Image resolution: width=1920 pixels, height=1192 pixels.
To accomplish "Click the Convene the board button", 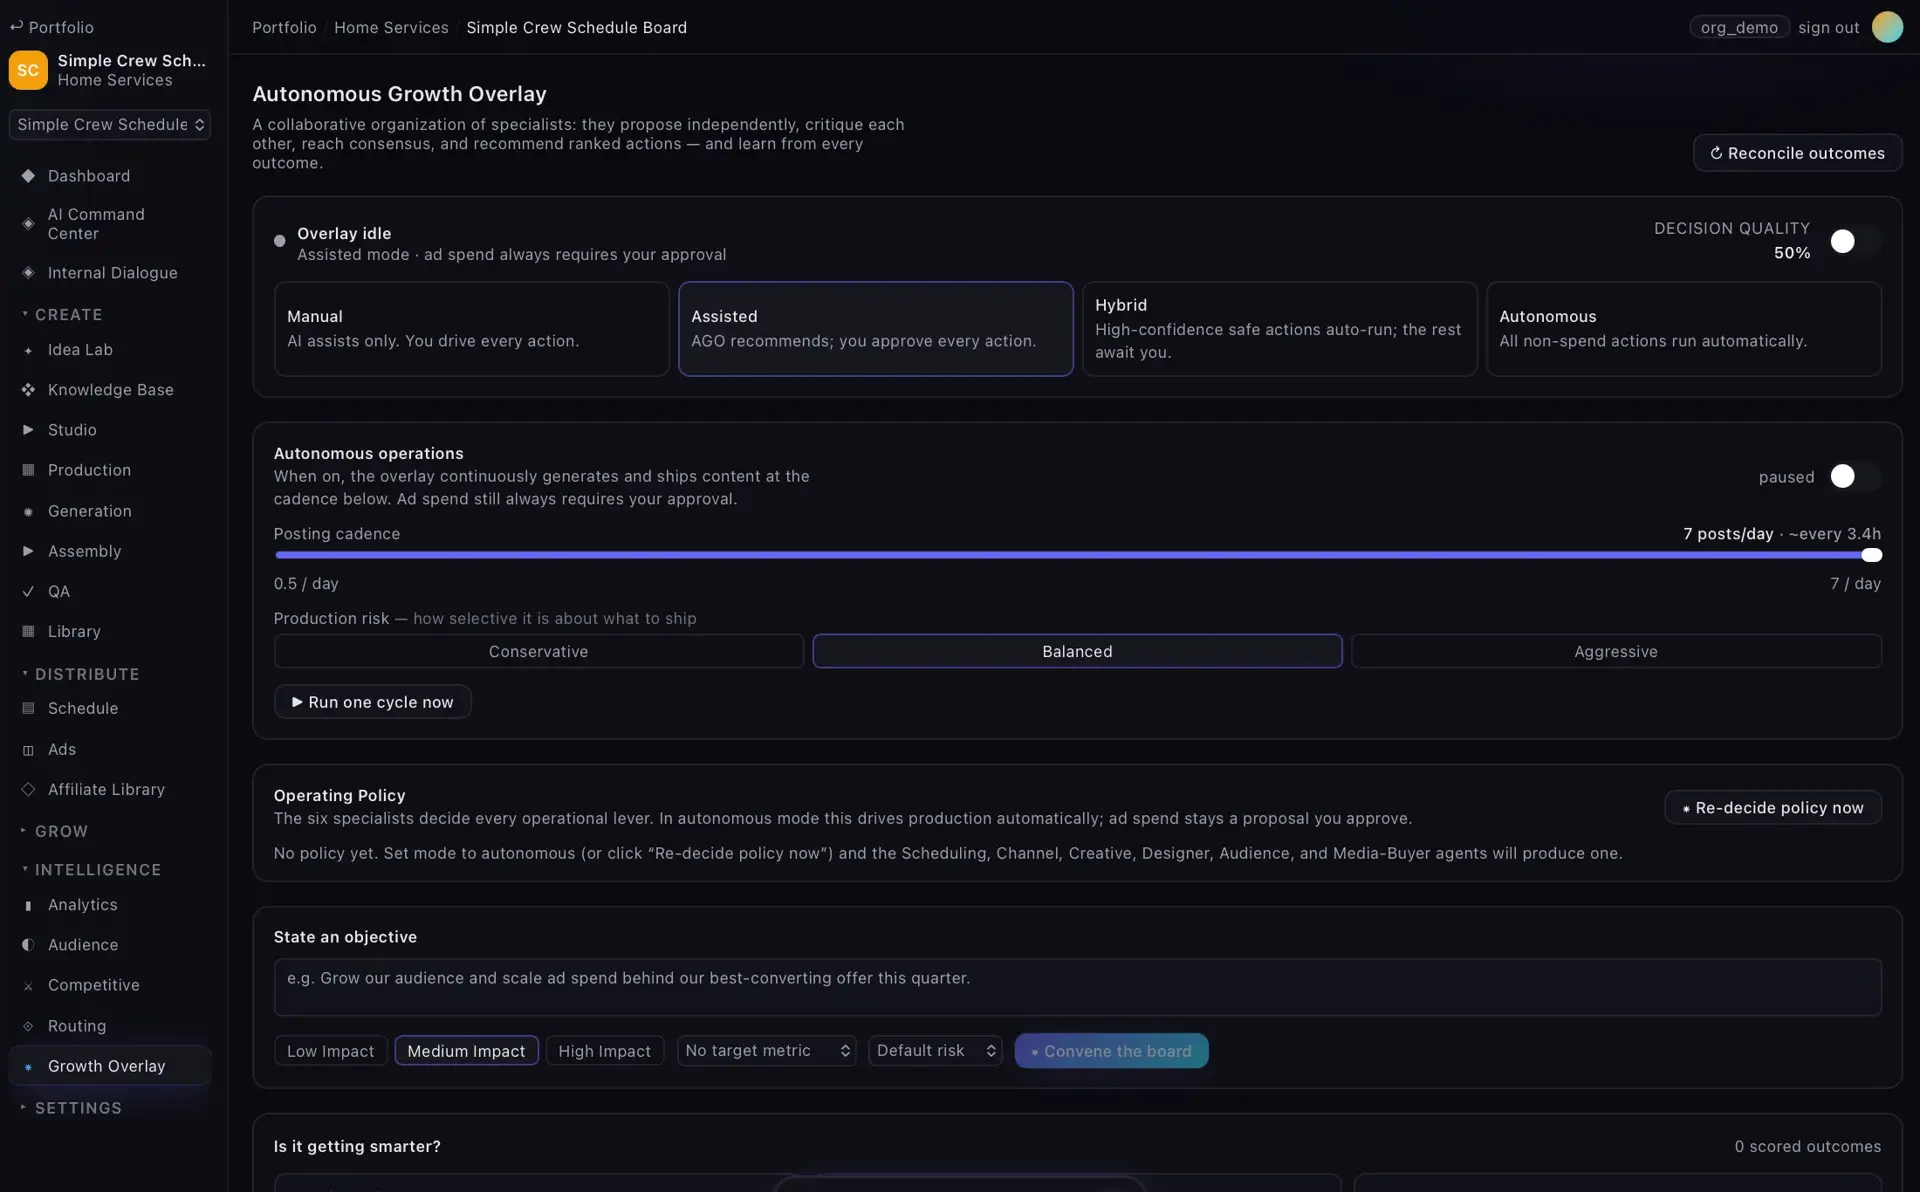I will (x=1111, y=1051).
